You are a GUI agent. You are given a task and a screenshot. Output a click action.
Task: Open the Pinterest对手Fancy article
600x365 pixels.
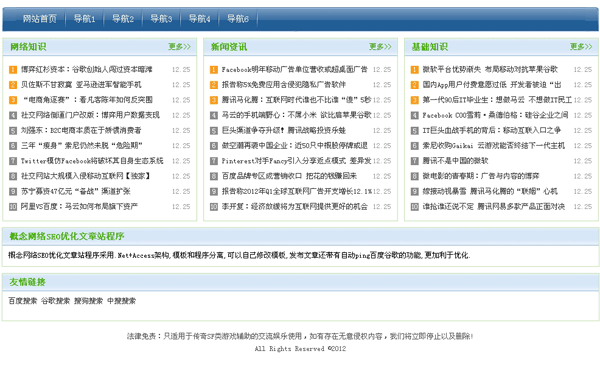(297, 161)
